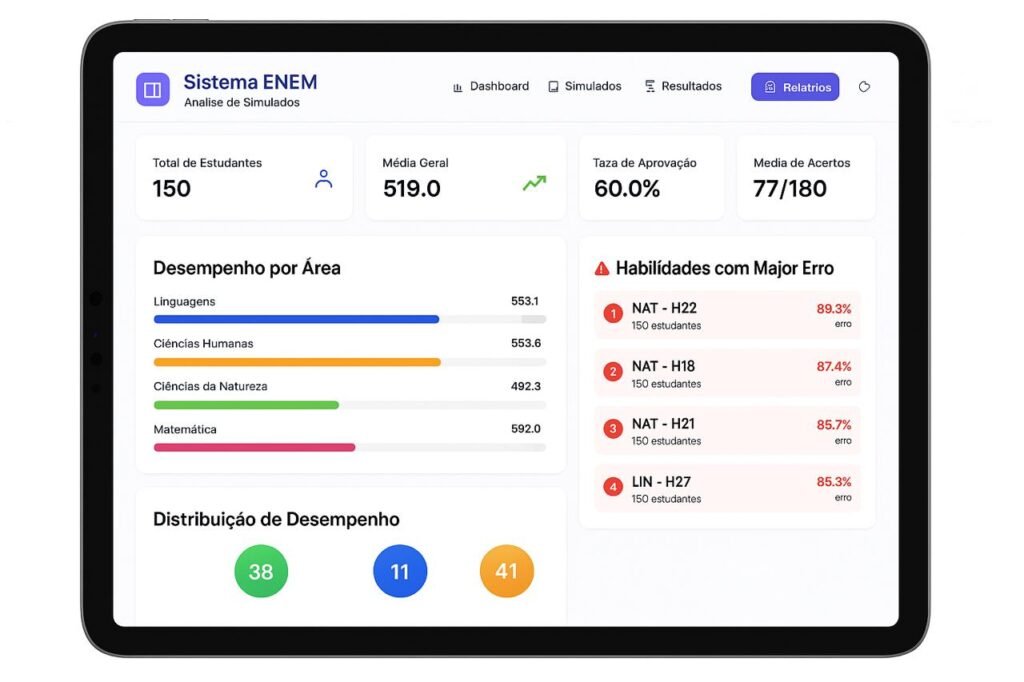
Task: Select the NAT - H22 error row
Action: click(x=727, y=315)
